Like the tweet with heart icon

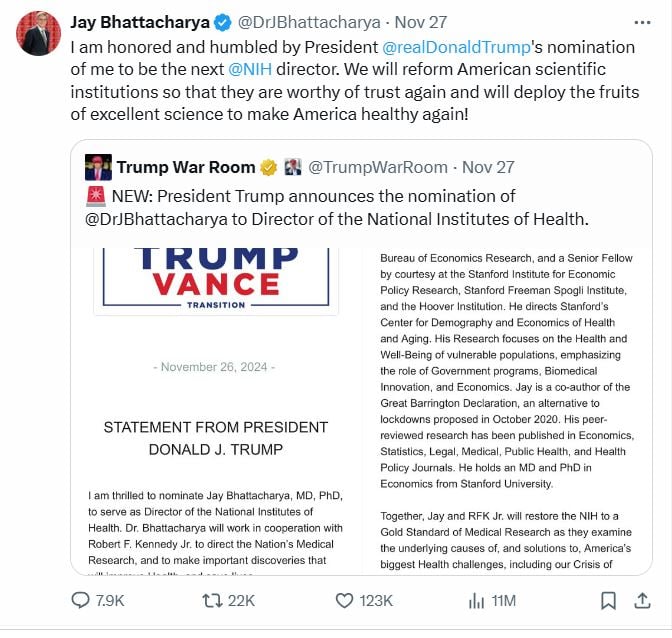click(344, 600)
